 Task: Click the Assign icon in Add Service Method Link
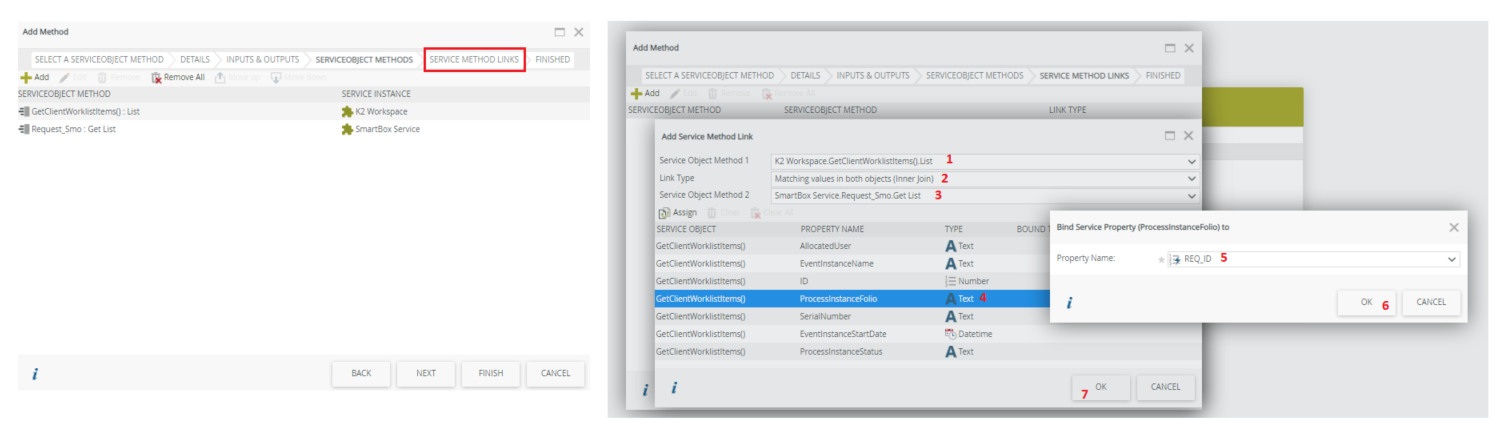664,213
